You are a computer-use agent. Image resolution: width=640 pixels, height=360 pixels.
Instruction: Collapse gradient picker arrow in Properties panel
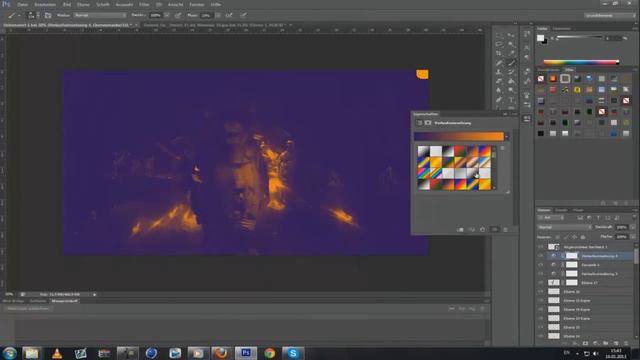tap(507, 136)
